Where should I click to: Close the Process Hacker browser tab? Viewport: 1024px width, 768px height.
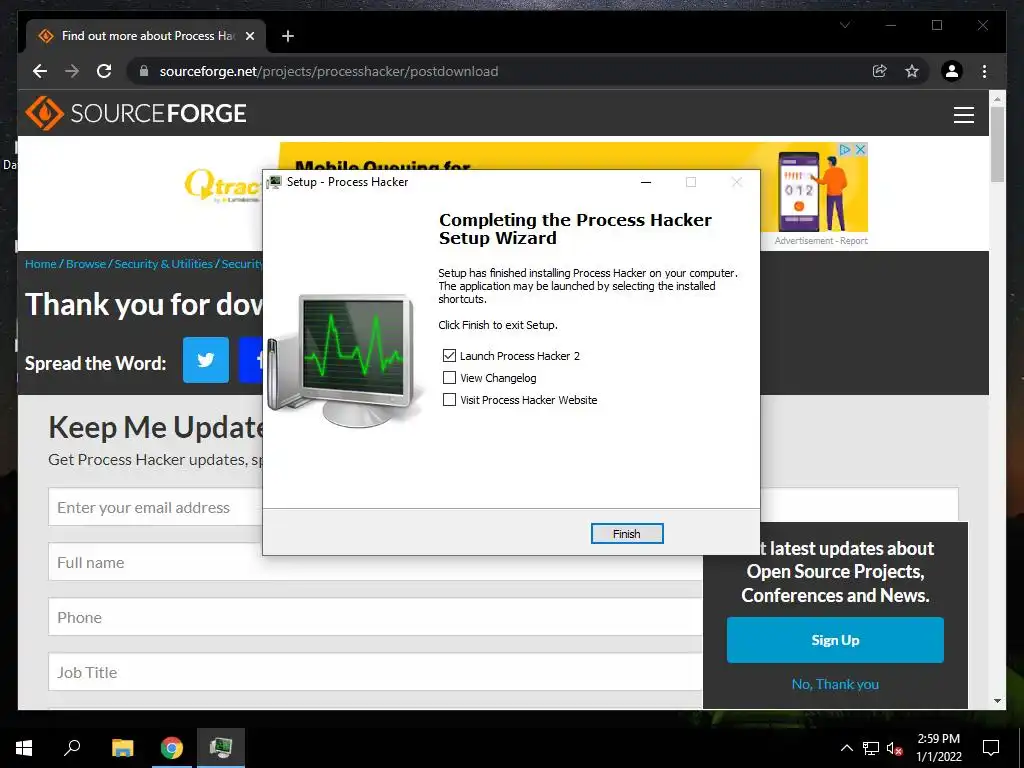point(249,36)
